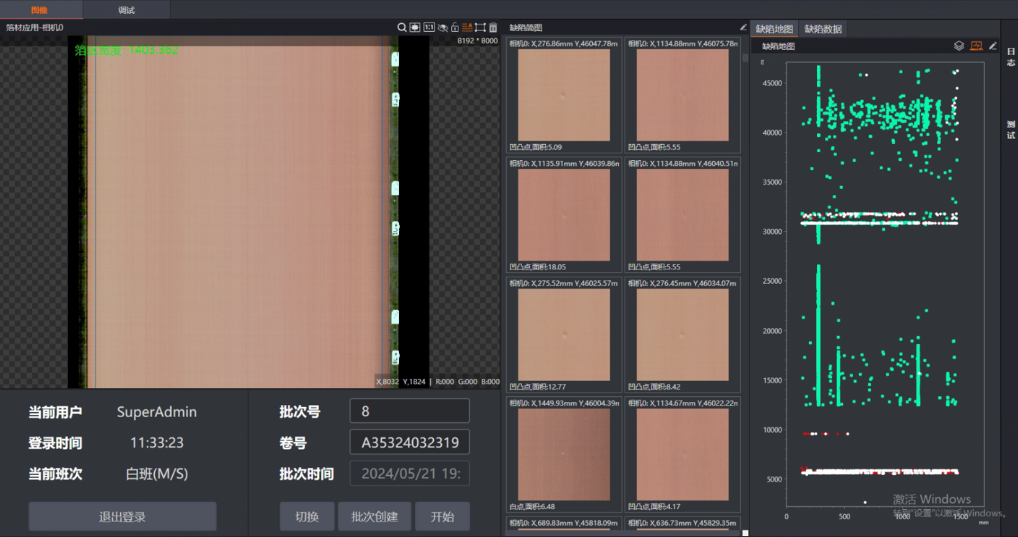The image size is (1018, 537).
Task: Switch to the 缺陷数据 tab
Action: click(823, 29)
